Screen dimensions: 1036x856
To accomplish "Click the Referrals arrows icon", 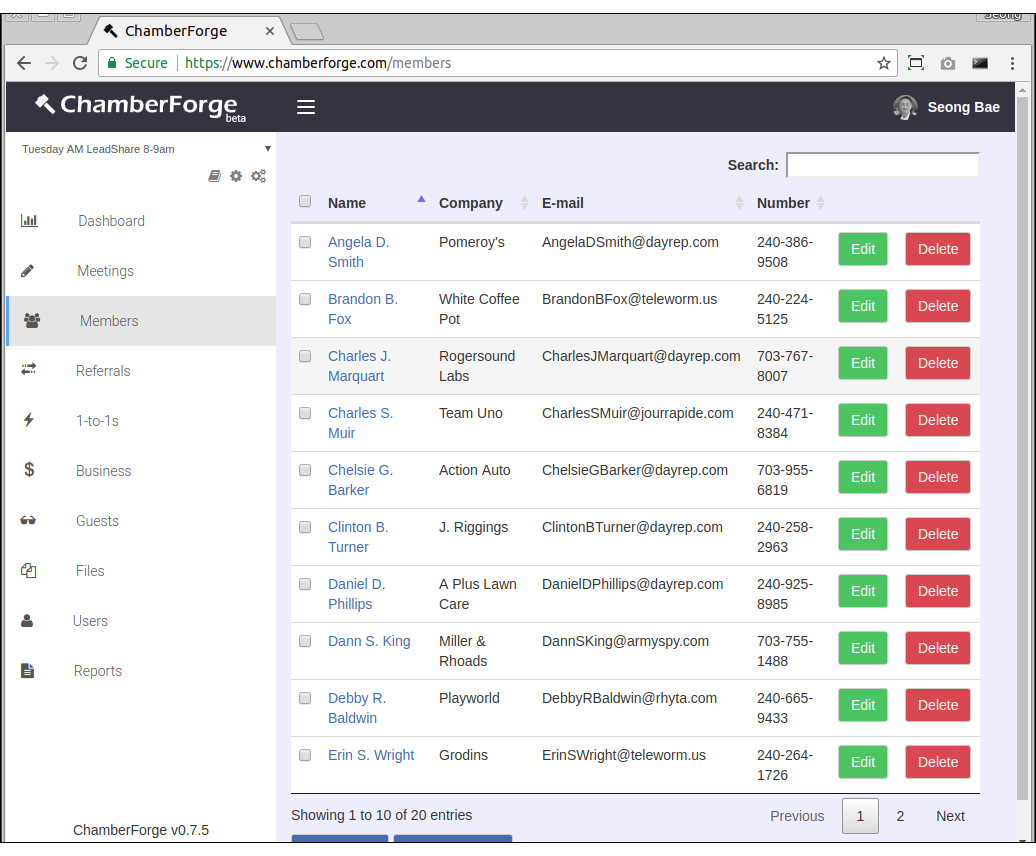I will pyautogui.click(x=29, y=370).
